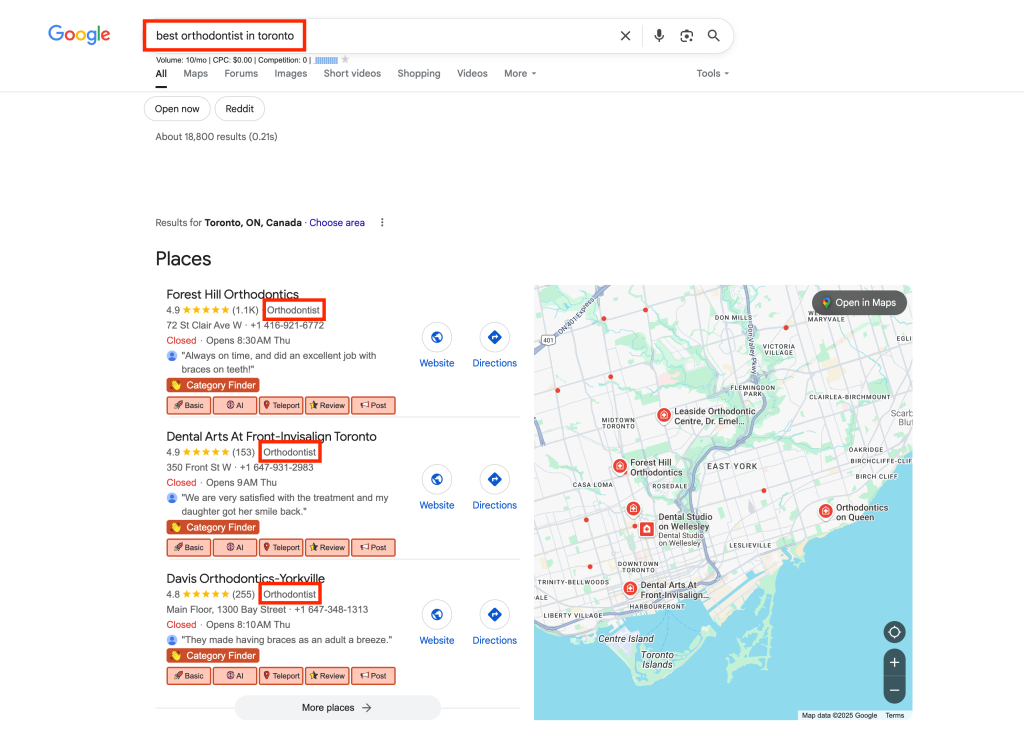The width and height of the screenshot is (1024, 737).
Task: Switch to the Maps tab
Action: coord(195,74)
